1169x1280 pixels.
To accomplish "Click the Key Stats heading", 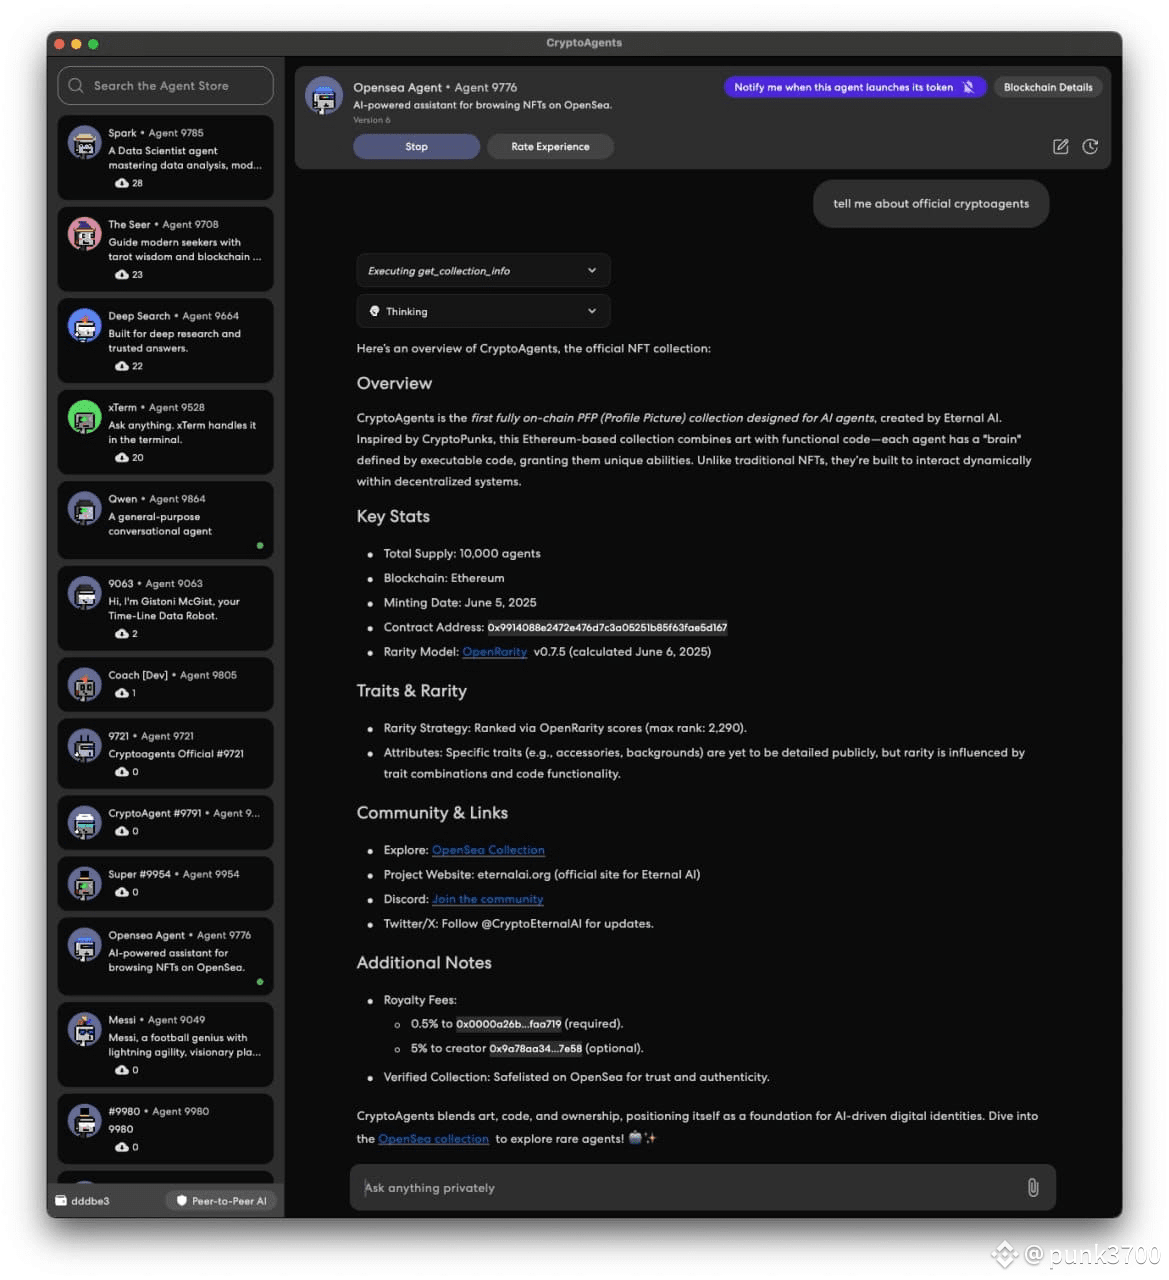I will [x=393, y=516].
